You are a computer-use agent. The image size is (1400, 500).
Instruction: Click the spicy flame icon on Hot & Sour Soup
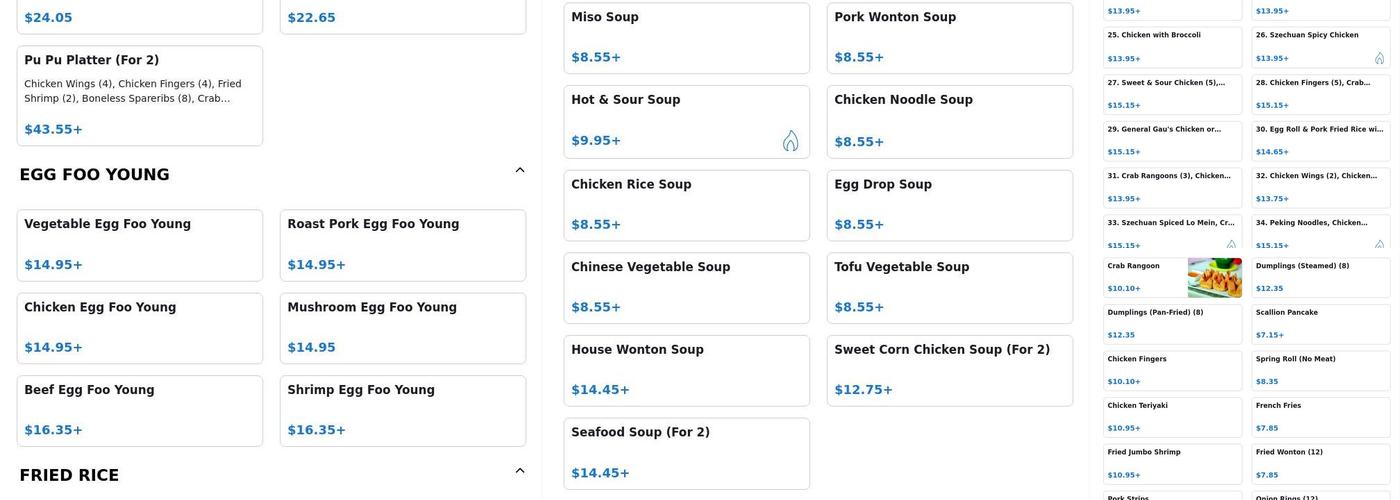click(790, 141)
